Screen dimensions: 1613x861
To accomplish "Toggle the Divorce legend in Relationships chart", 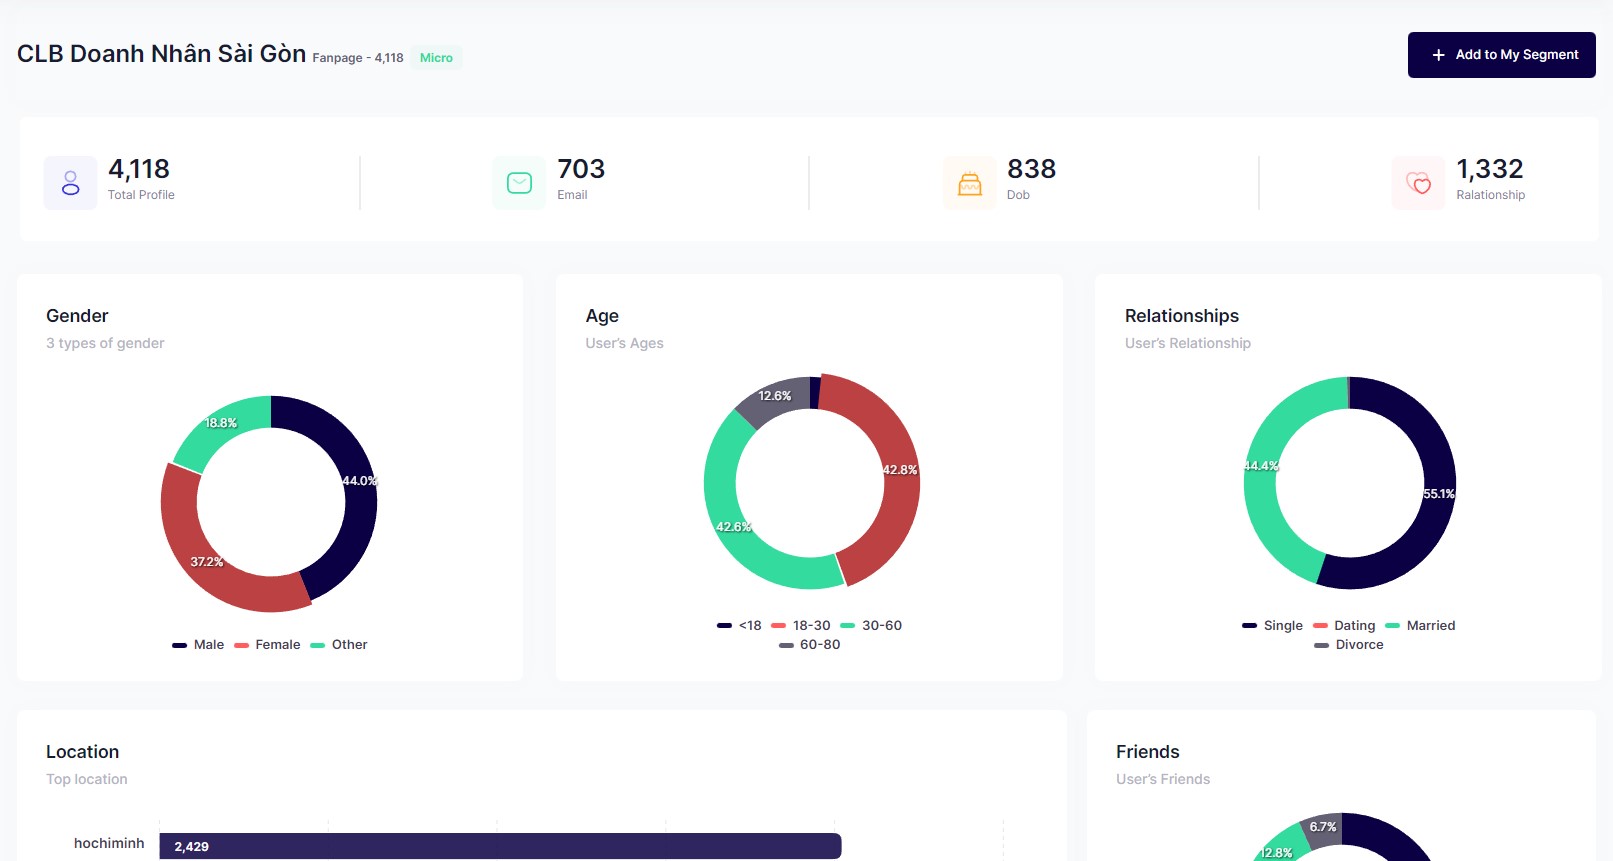I will [x=1349, y=645].
